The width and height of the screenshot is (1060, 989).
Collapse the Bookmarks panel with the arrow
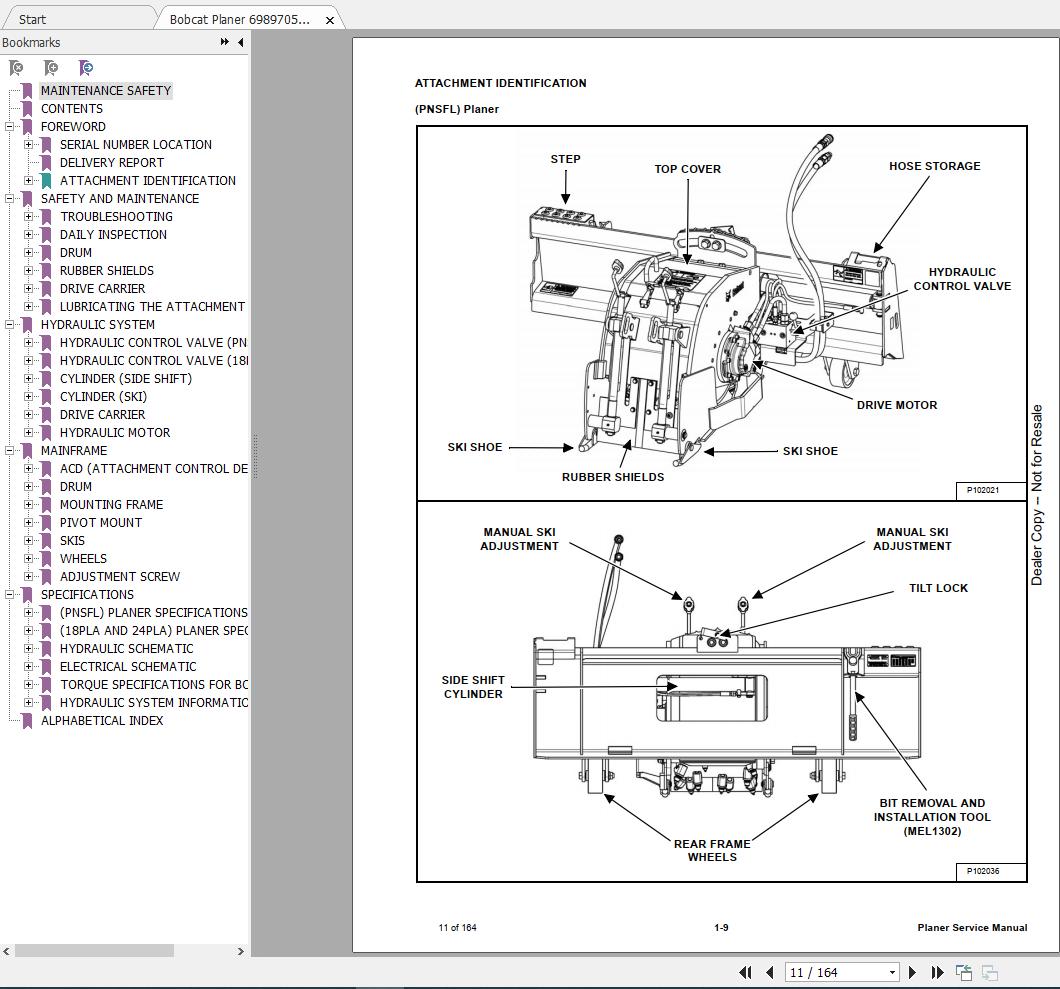(239, 42)
